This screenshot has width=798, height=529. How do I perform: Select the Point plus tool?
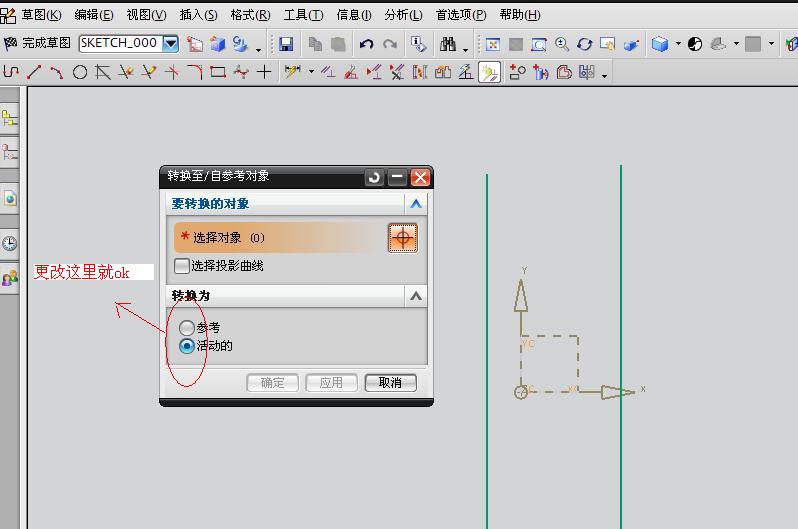pos(264,72)
